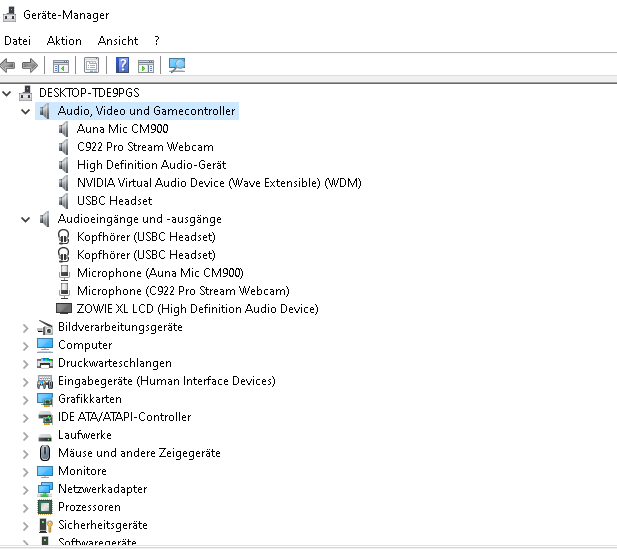
Task: Expand the Laufwerke category
Action: pyautogui.click(x=26, y=436)
